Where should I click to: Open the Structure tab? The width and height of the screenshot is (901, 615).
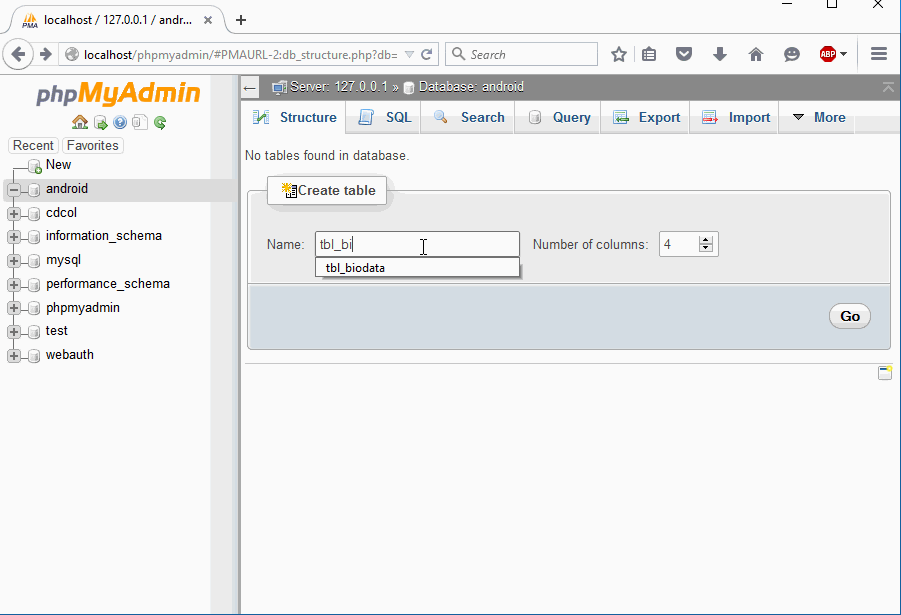click(x=294, y=117)
